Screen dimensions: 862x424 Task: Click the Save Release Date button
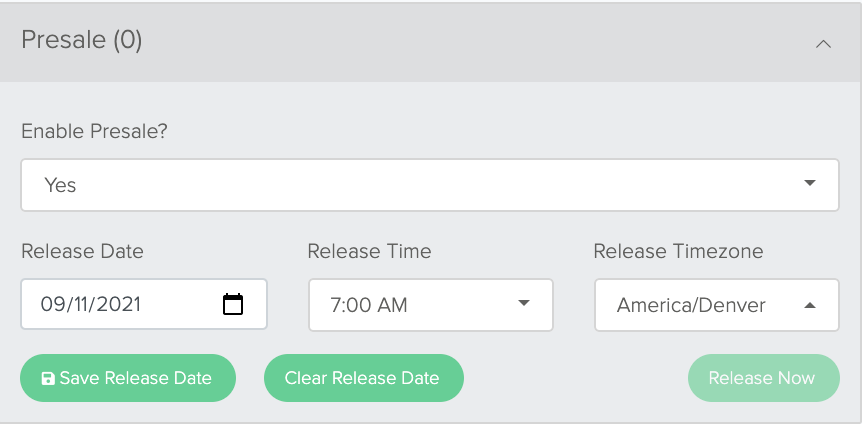click(x=128, y=378)
